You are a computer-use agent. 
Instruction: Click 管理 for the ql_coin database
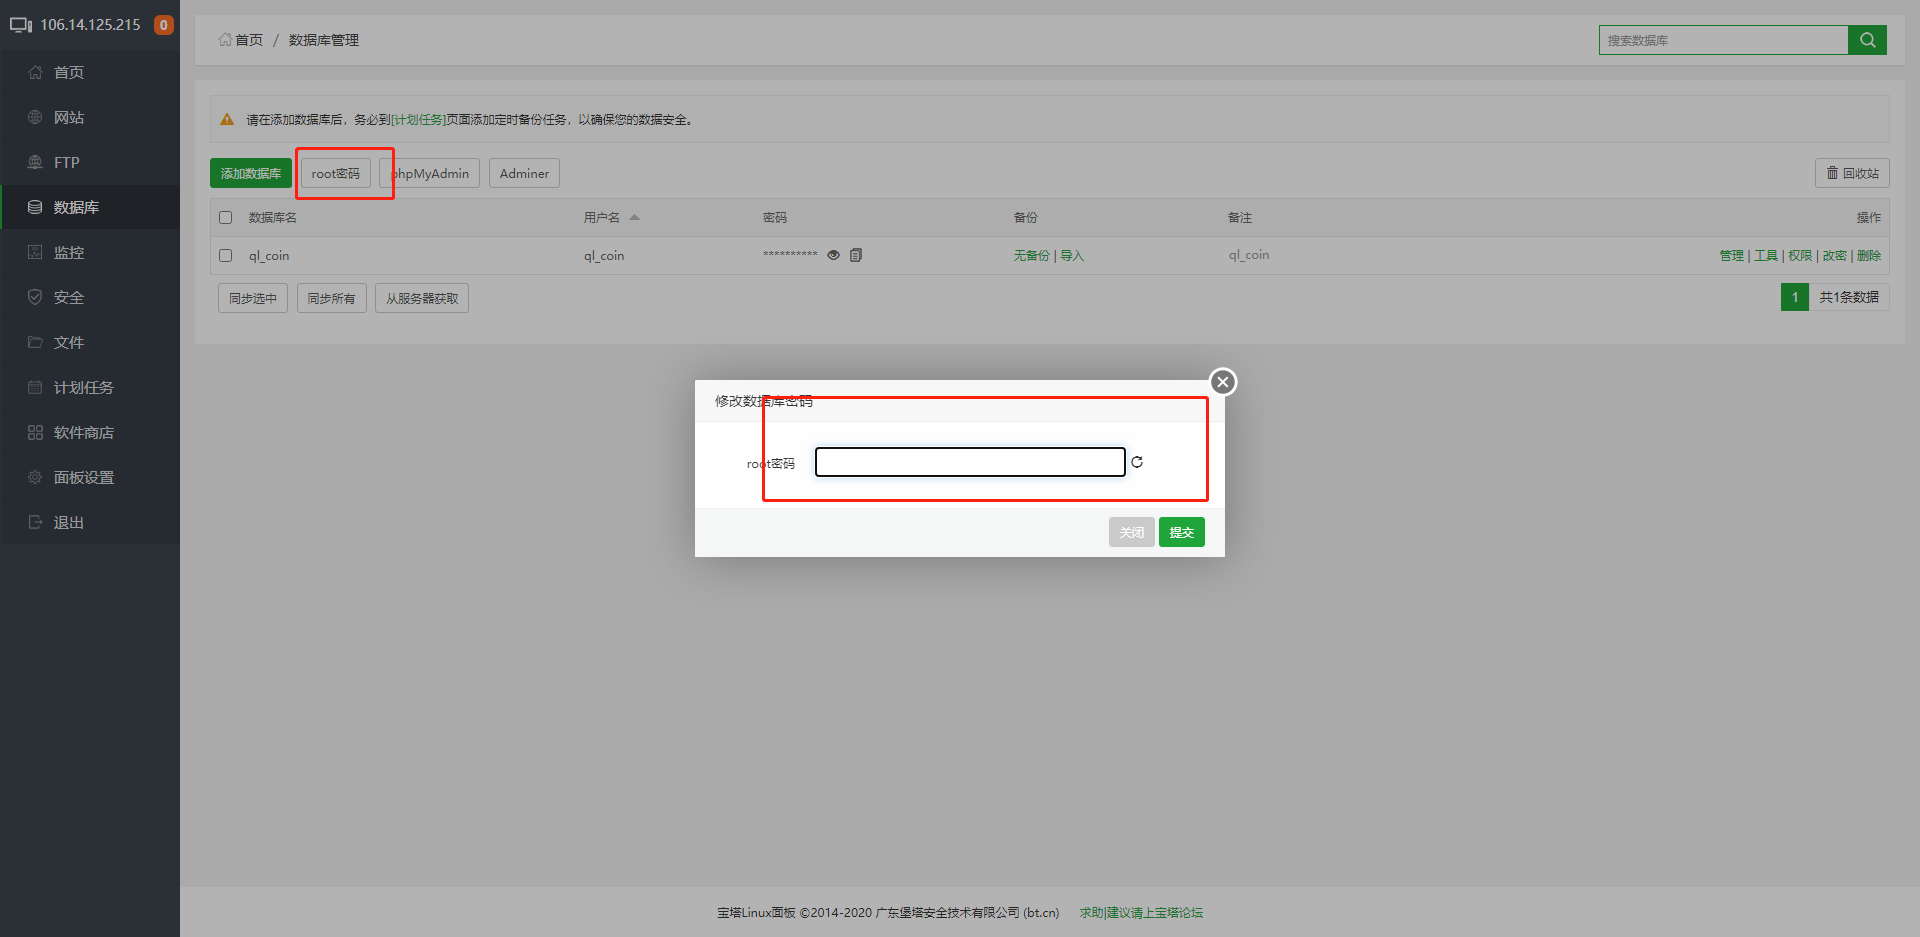click(x=1731, y=255)
